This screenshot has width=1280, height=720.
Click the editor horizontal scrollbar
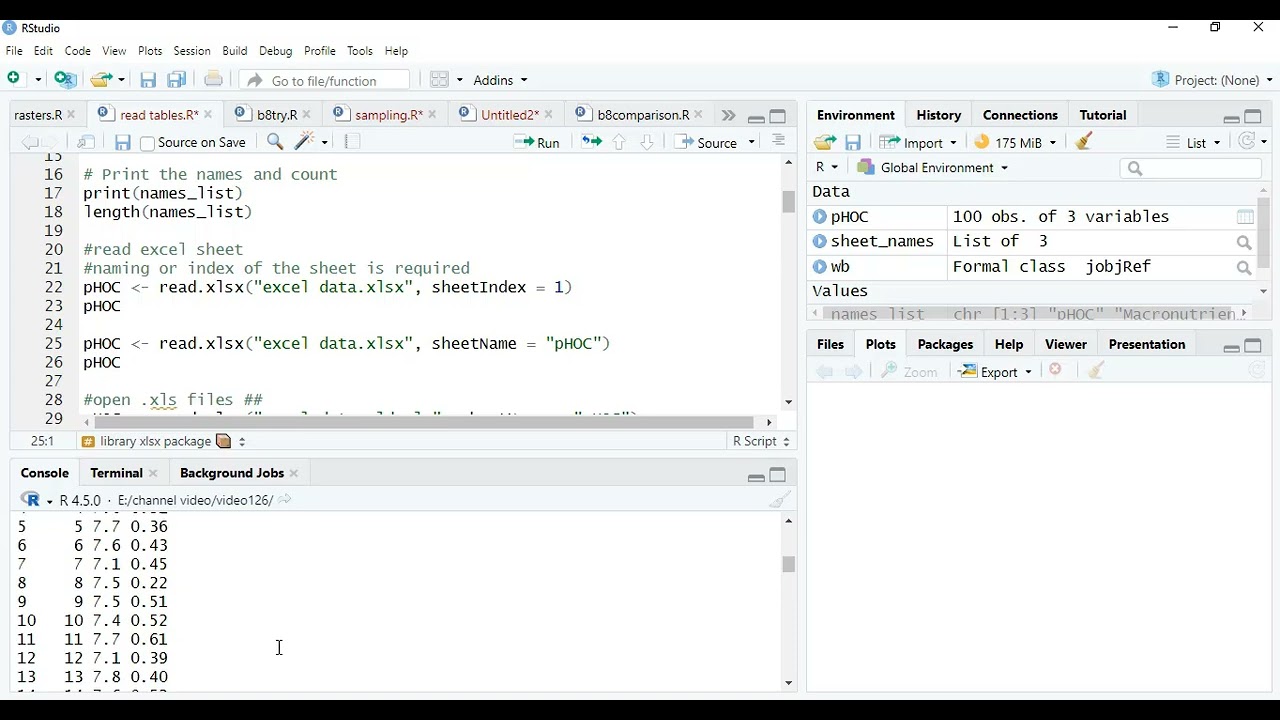click(x=424, y=422)
